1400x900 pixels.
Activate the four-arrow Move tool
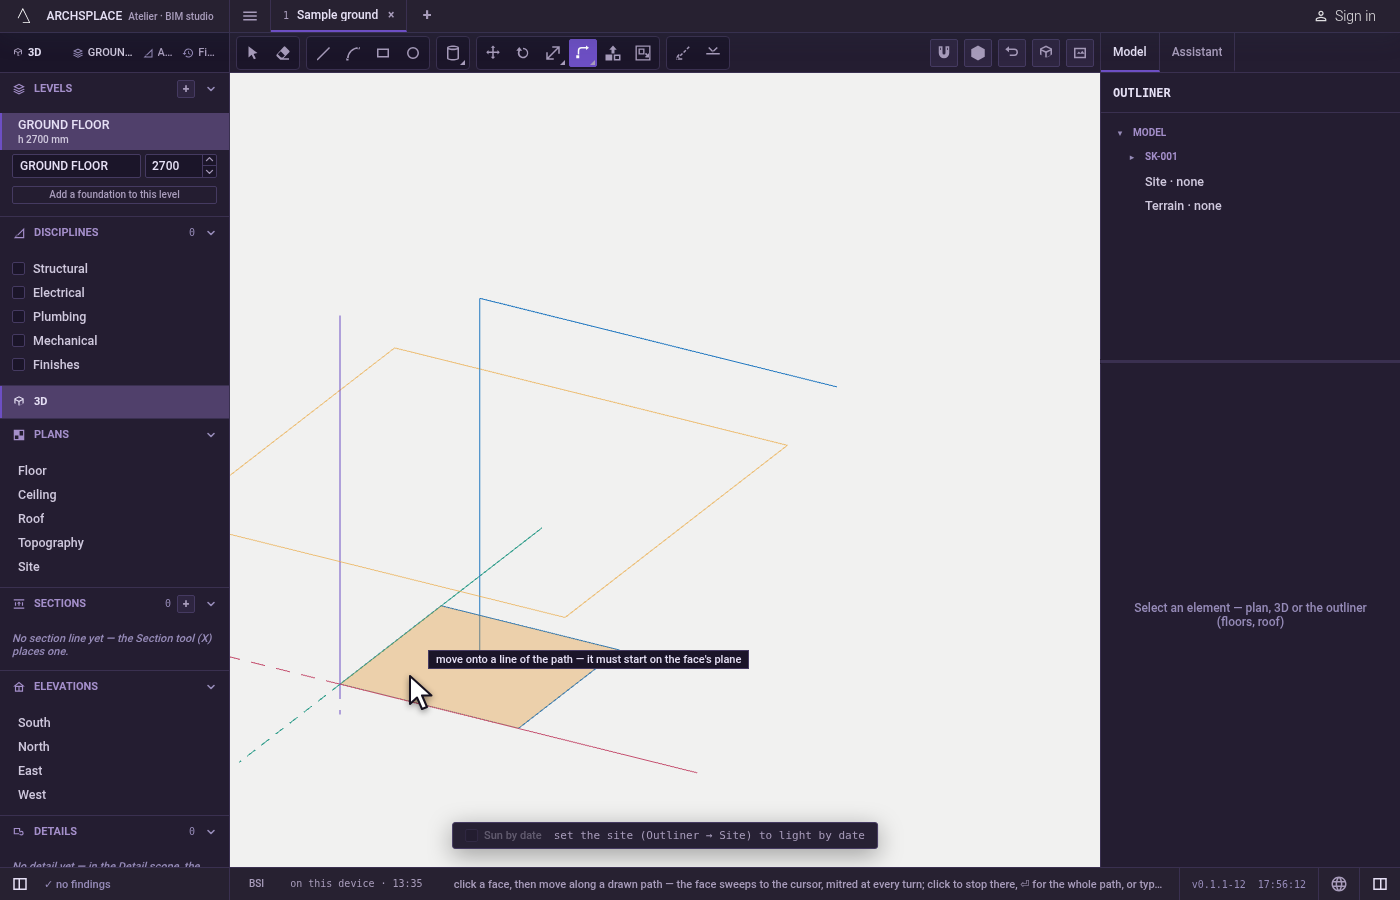493,53
